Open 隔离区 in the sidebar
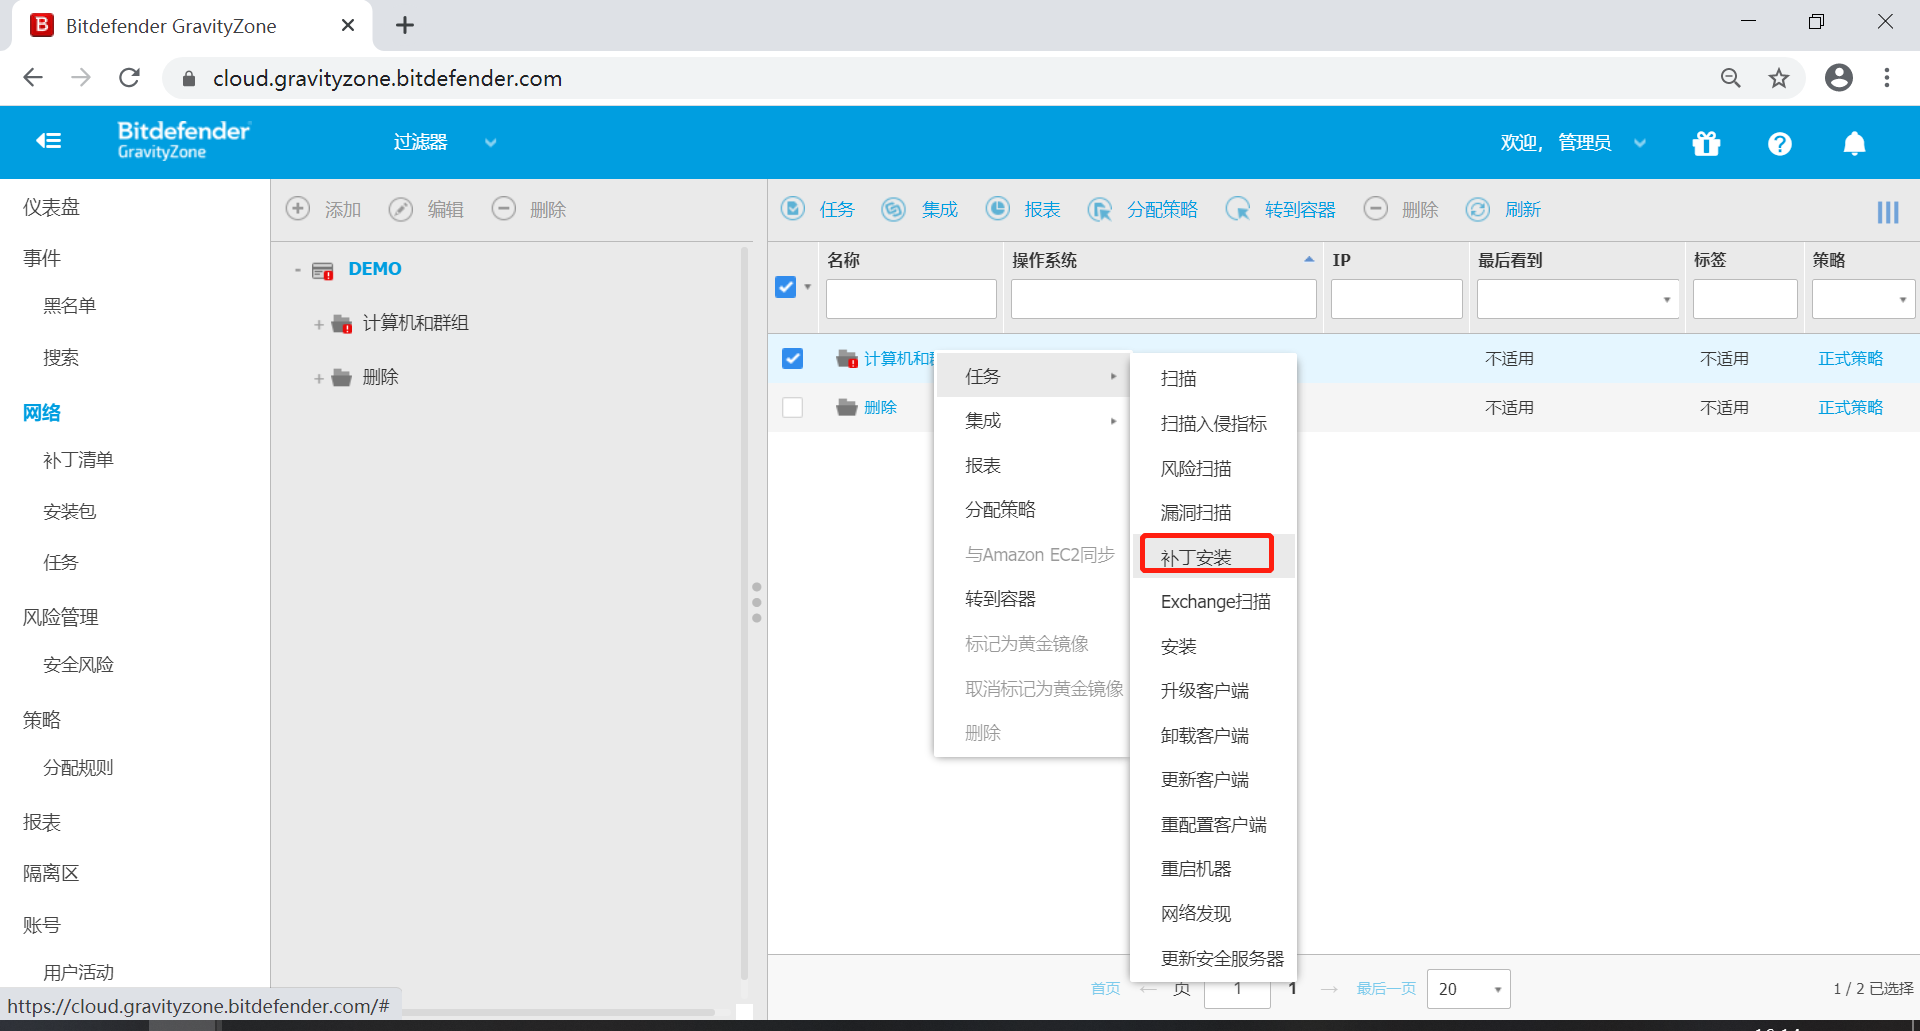The height and width of the screenshot is (1031, 1920). 51,873
